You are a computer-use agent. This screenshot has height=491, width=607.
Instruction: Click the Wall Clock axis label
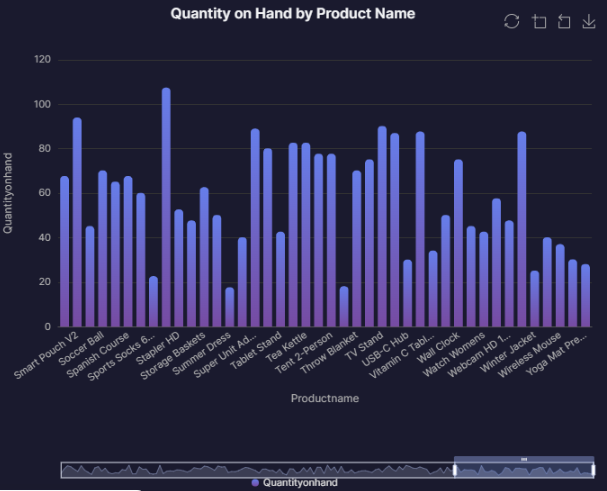point(441,349)
